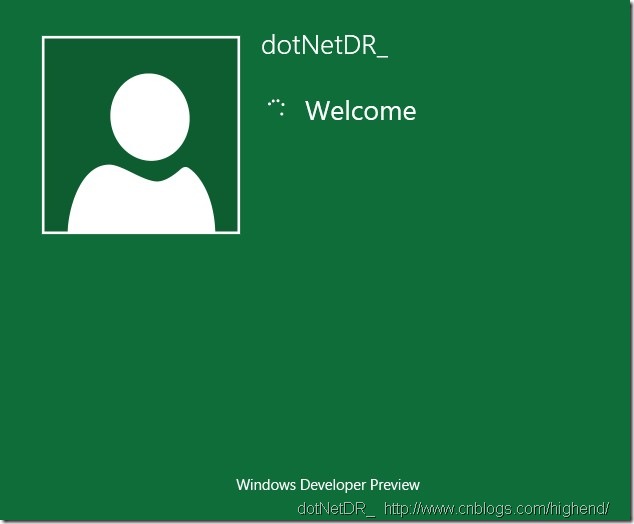Click the user account avatar picture
The image size is (634, 524).
[141, 135]
